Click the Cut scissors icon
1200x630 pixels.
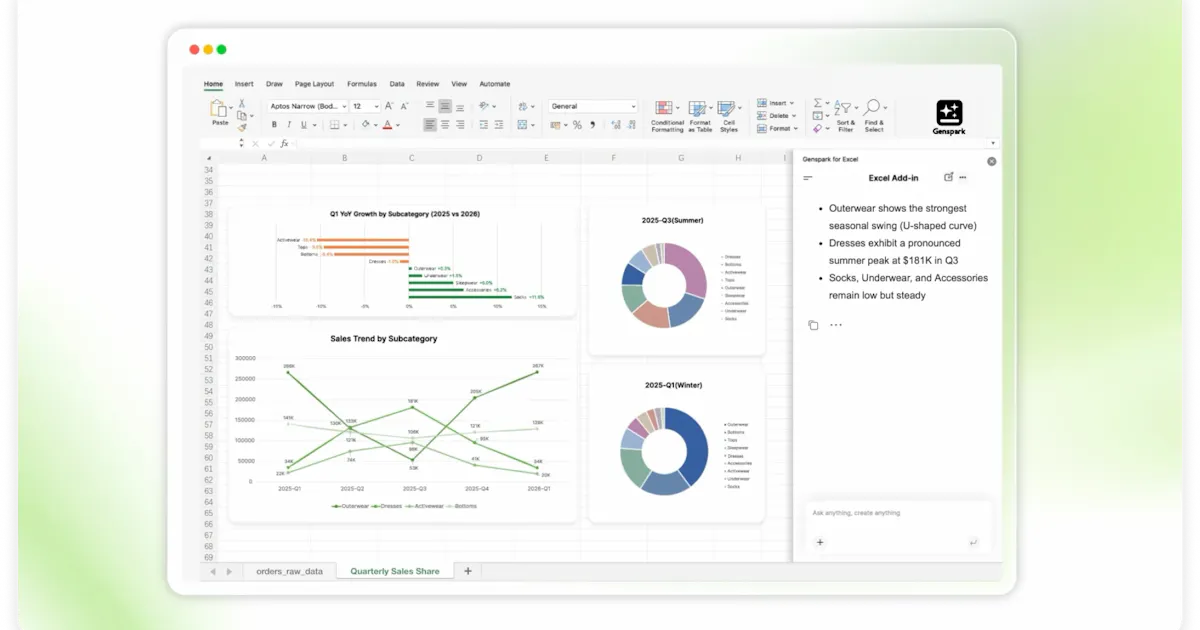click(x=241, y=103)
